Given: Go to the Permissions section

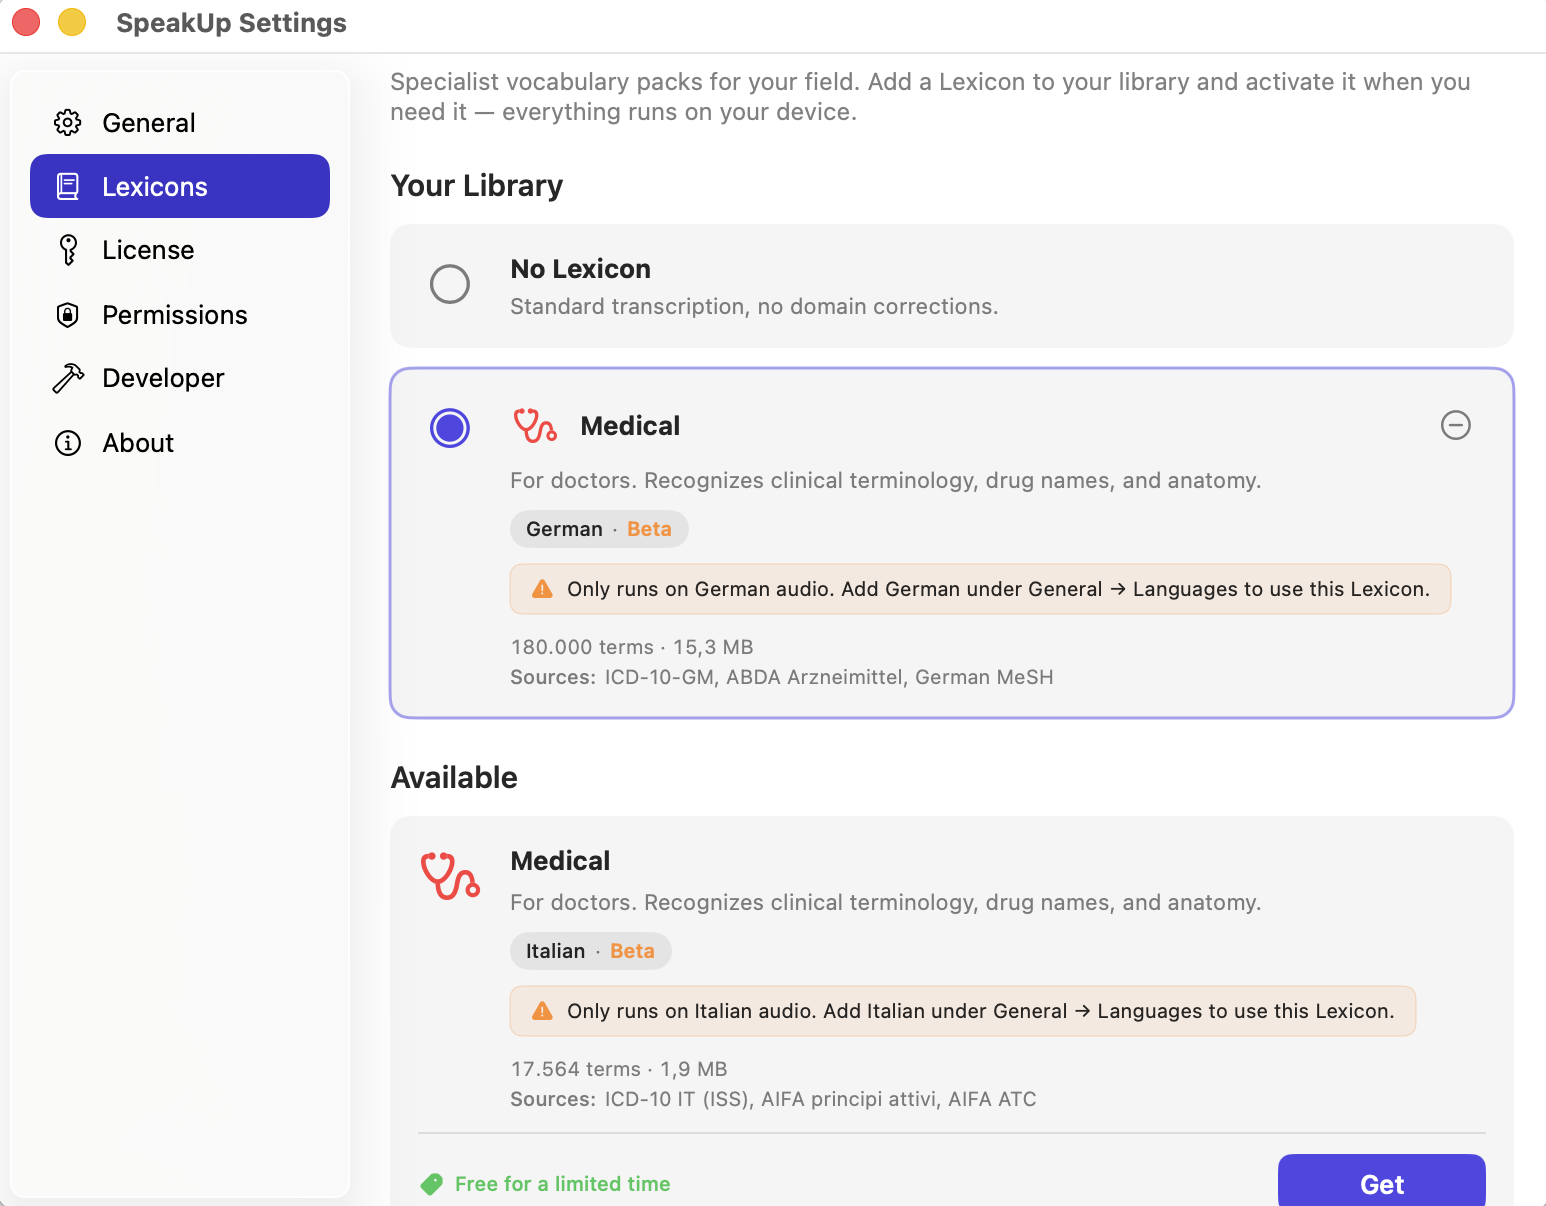Looking at the screenshot, I should pyautogui.click(x=180, y=315).
